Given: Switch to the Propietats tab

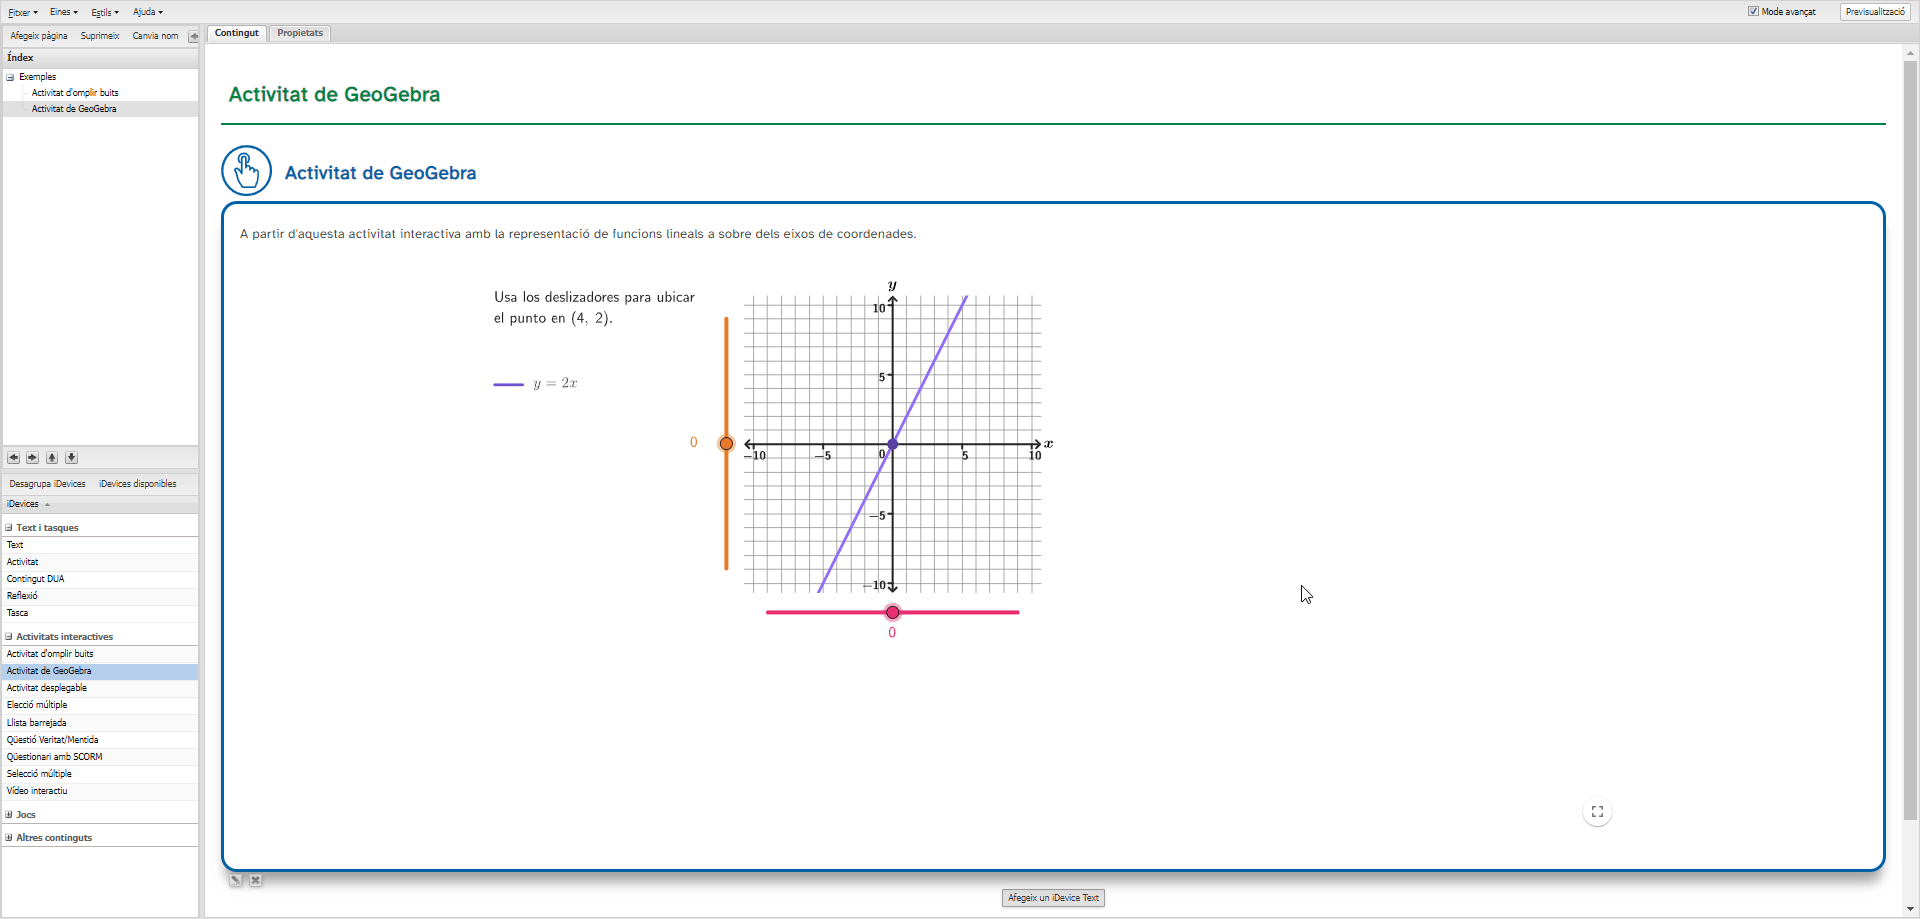Looking at the screenshot, I should (300, 33).
